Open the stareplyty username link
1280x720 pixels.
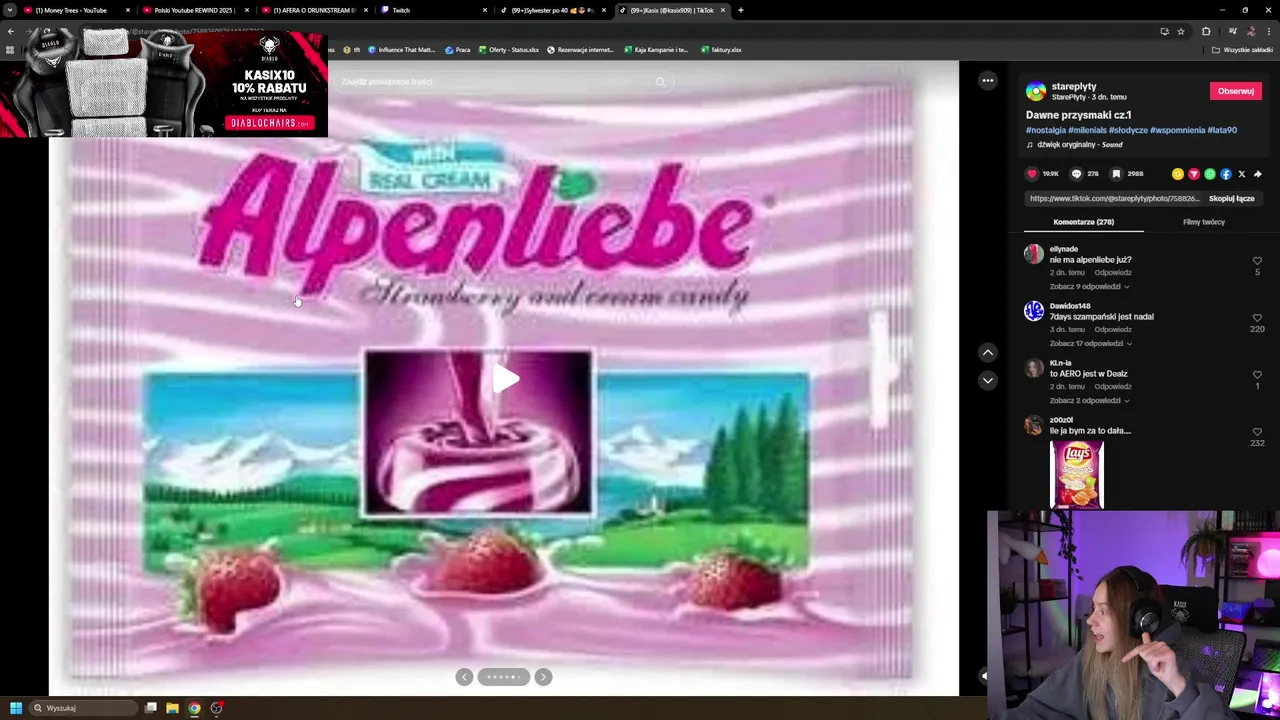(x=1073, y=87)
